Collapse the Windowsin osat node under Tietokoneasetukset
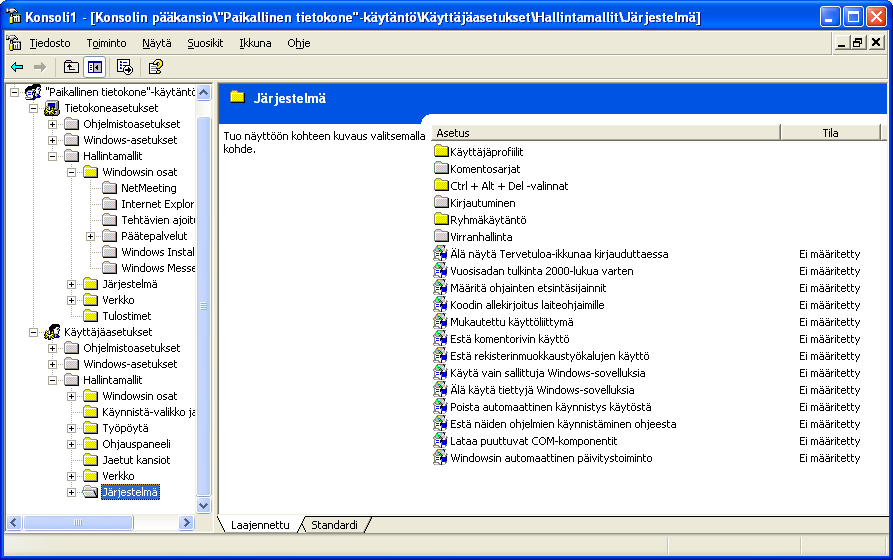The width and height of the screenshot is (893, 560). [x=72, y=172]
